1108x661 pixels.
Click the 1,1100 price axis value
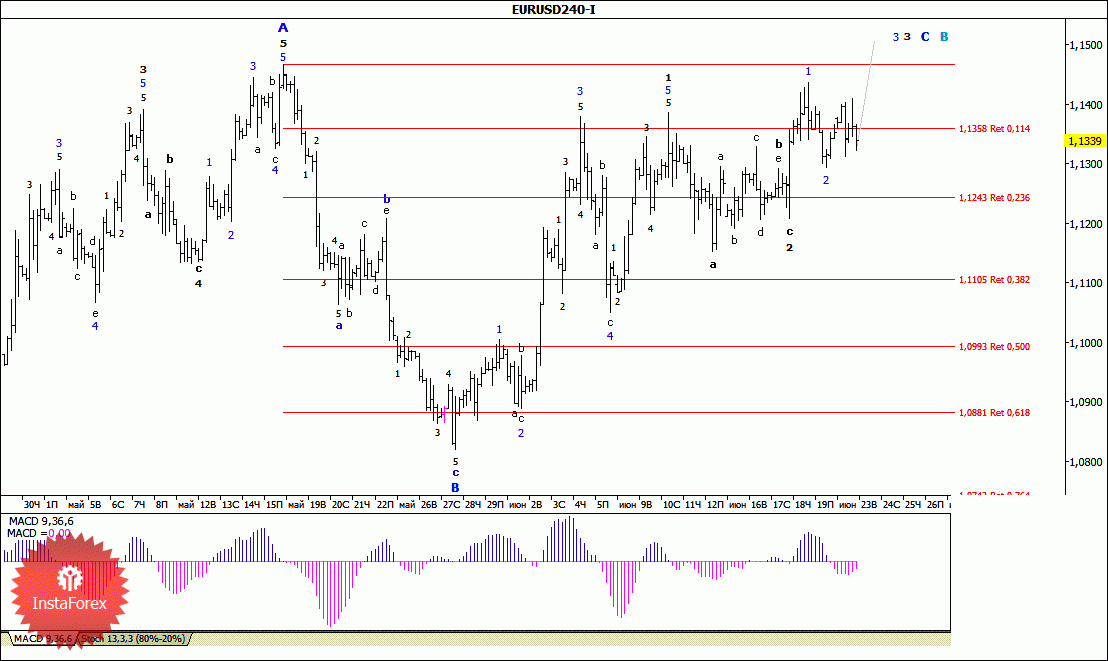coord(1085,283)
